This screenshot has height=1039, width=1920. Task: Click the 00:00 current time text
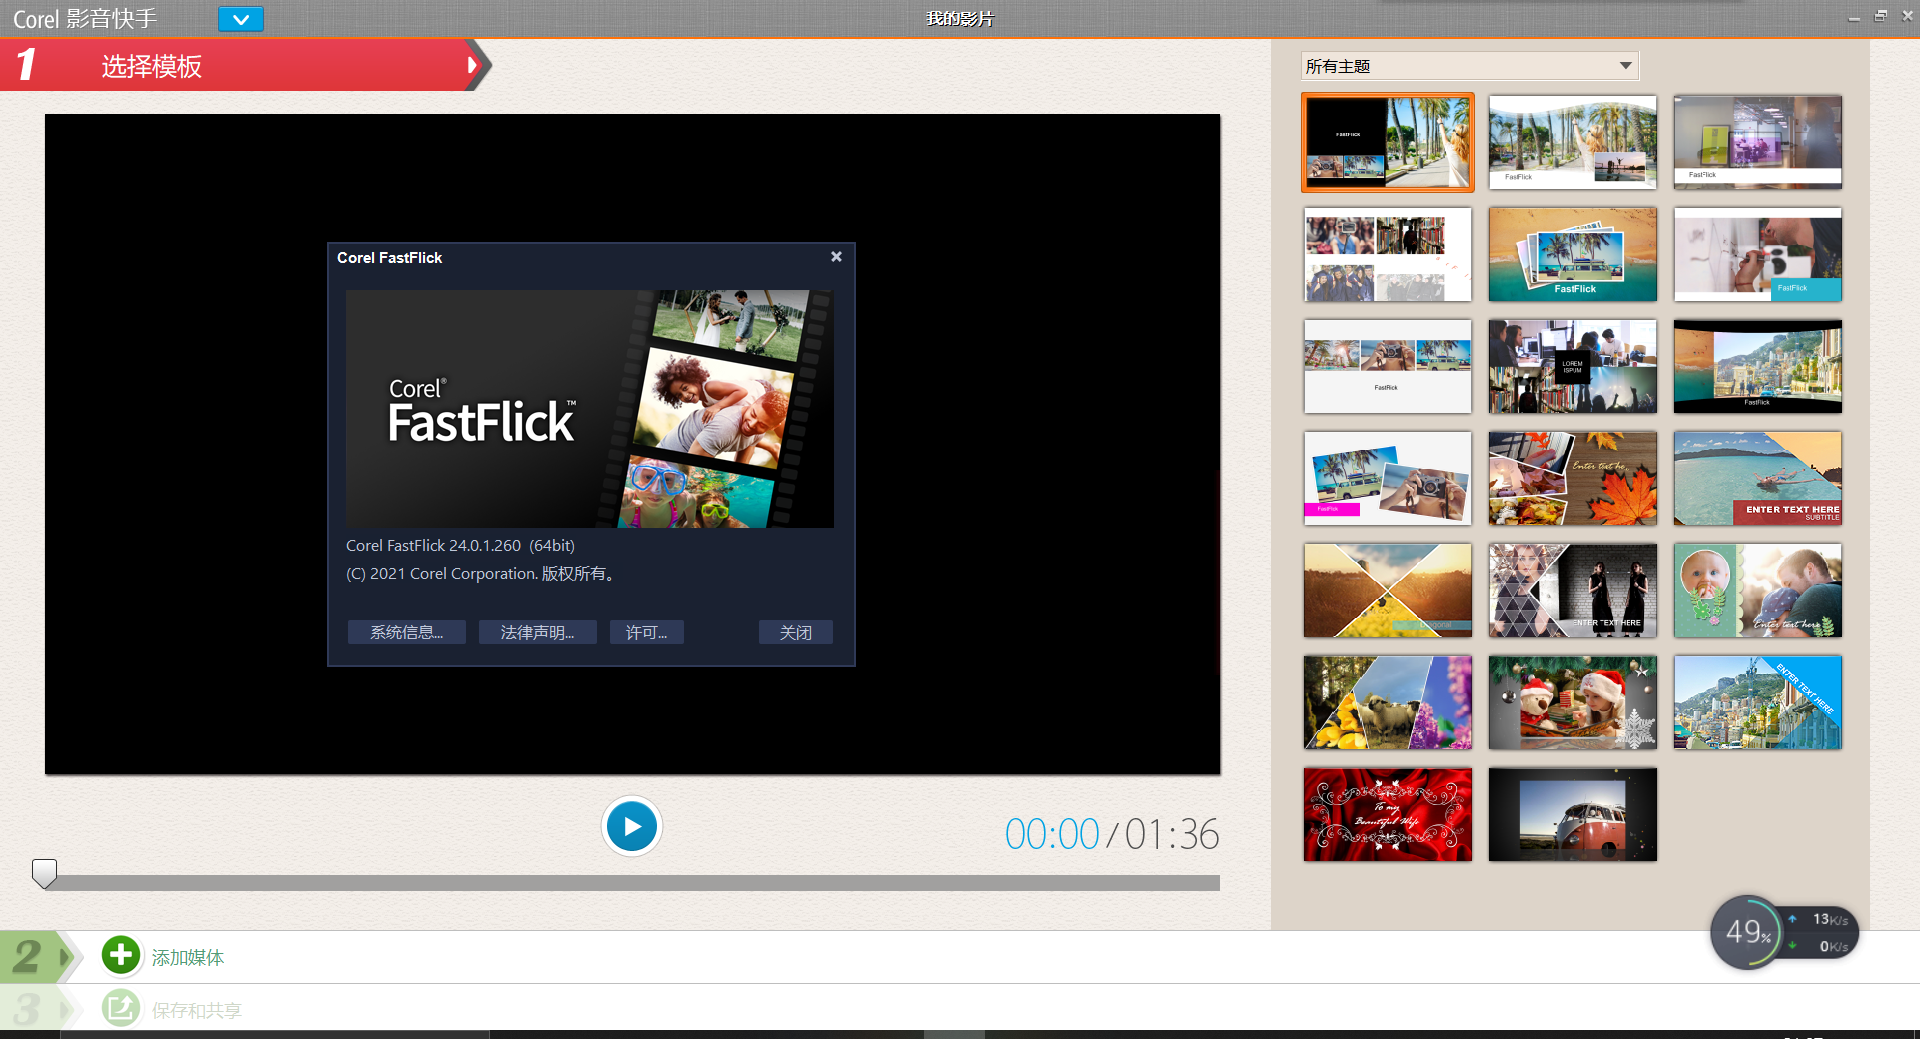1051,834
